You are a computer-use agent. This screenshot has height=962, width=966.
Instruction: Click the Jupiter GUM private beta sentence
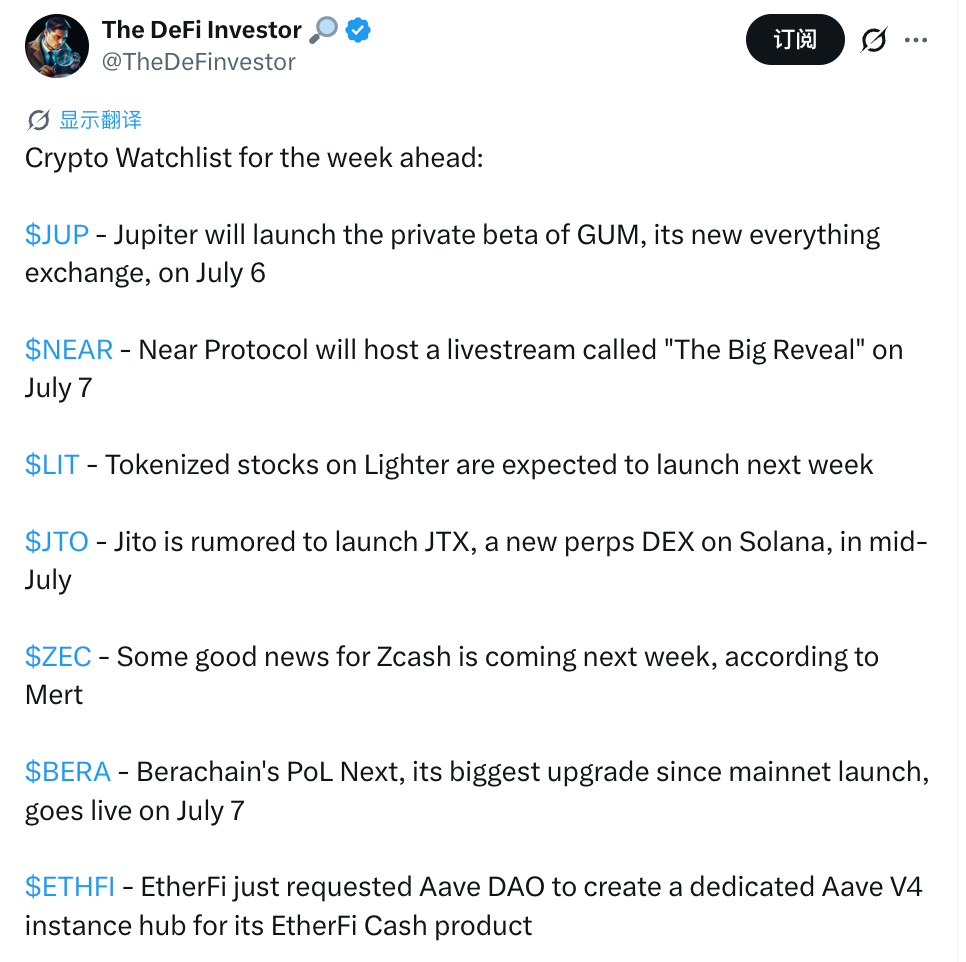pyautogui.click(x=452, y=254)
